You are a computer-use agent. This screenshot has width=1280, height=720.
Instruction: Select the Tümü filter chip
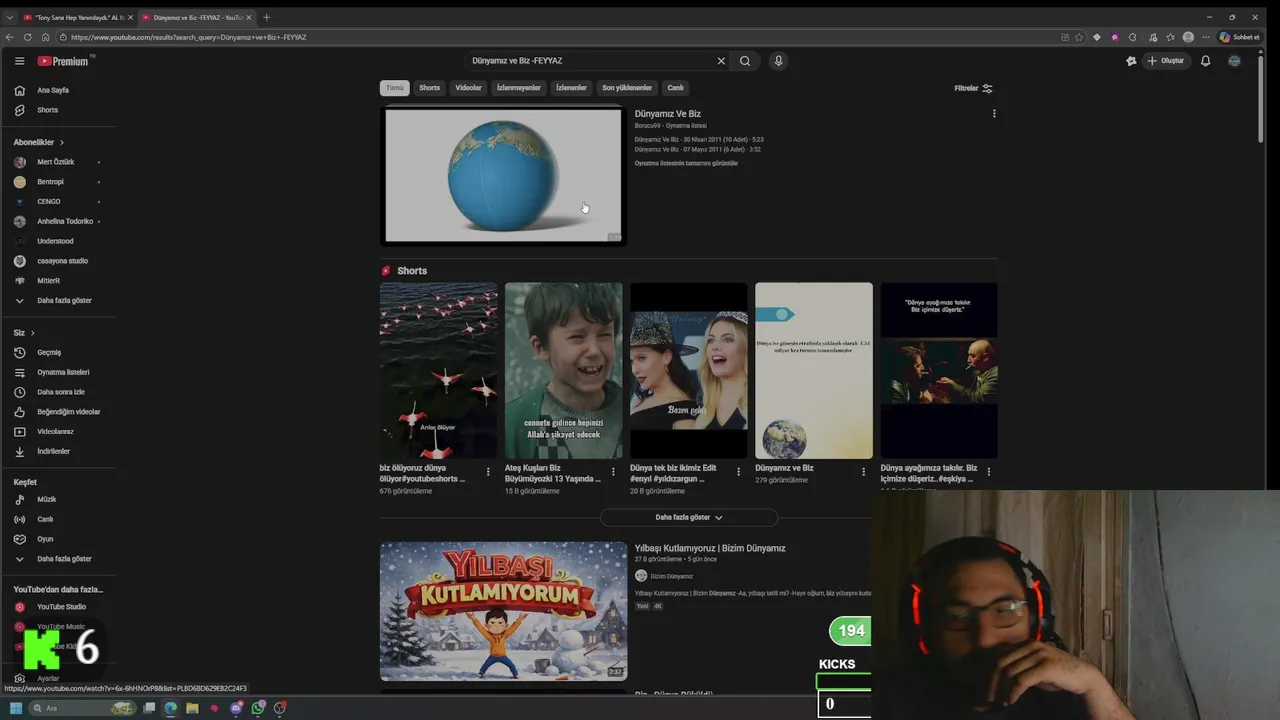(395, 88)
